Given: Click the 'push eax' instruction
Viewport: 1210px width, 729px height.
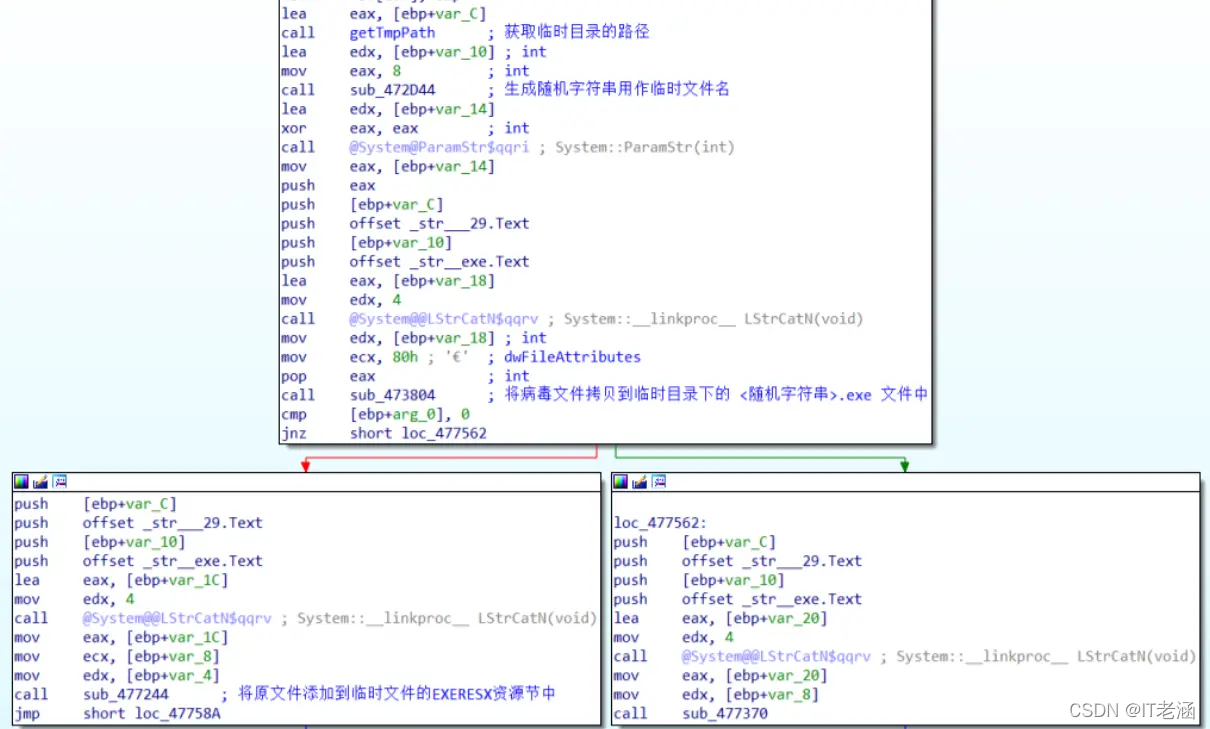Looking at the screenshot, I should (x=328, y=185).
